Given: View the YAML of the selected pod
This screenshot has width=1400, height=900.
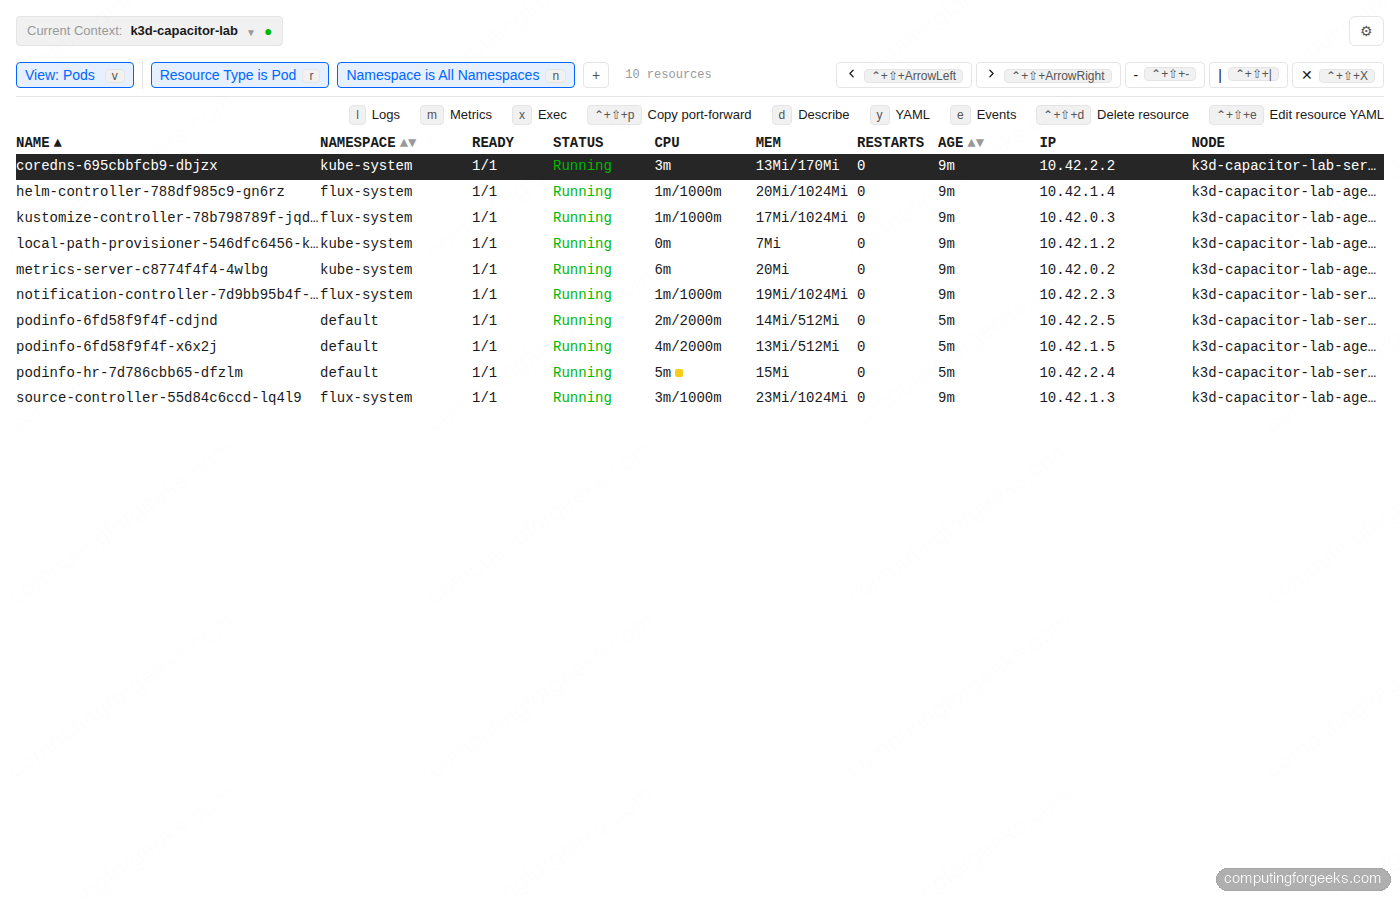Looking at the screenshot, I should (x=900, y=115).
